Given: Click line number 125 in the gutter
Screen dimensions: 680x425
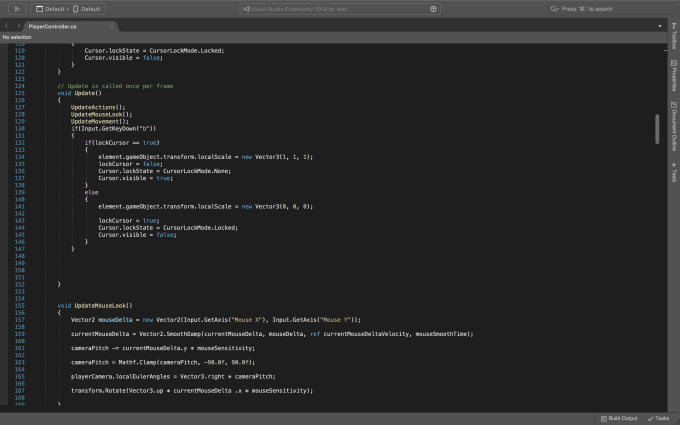Looking at the screenshot, I should pos(20,93).
